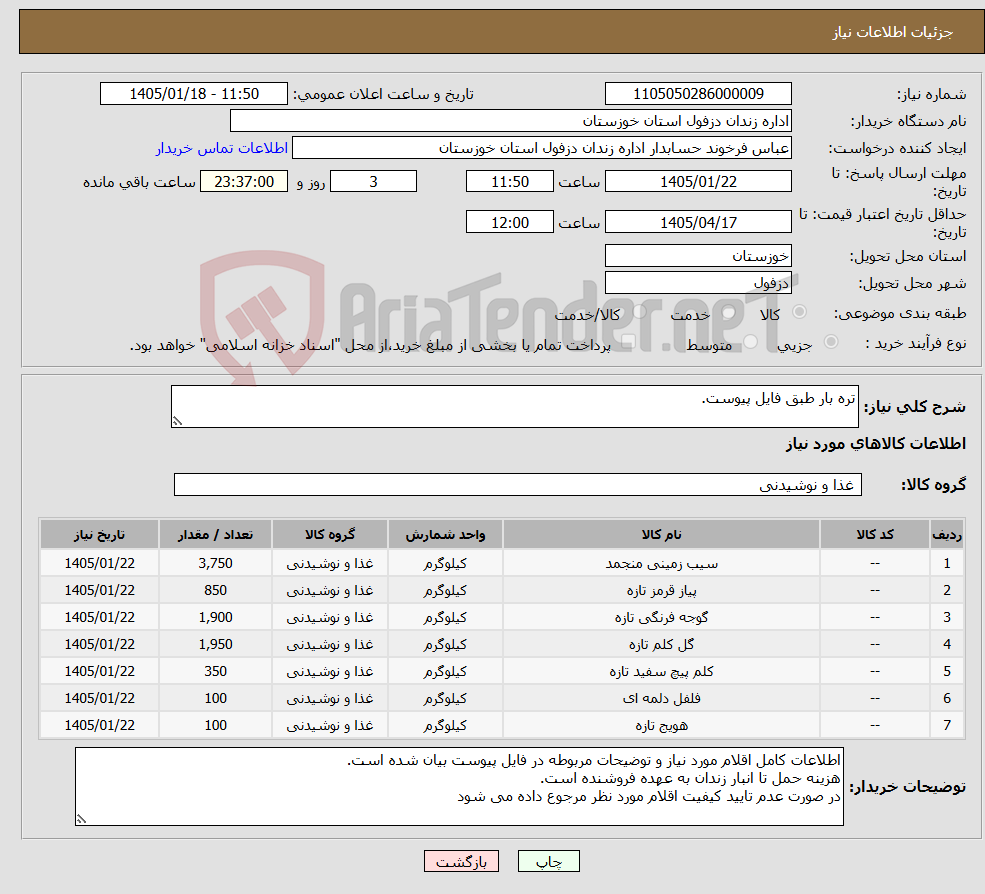
Task: Select the خدمت radio button
Action: click(729, 312)
